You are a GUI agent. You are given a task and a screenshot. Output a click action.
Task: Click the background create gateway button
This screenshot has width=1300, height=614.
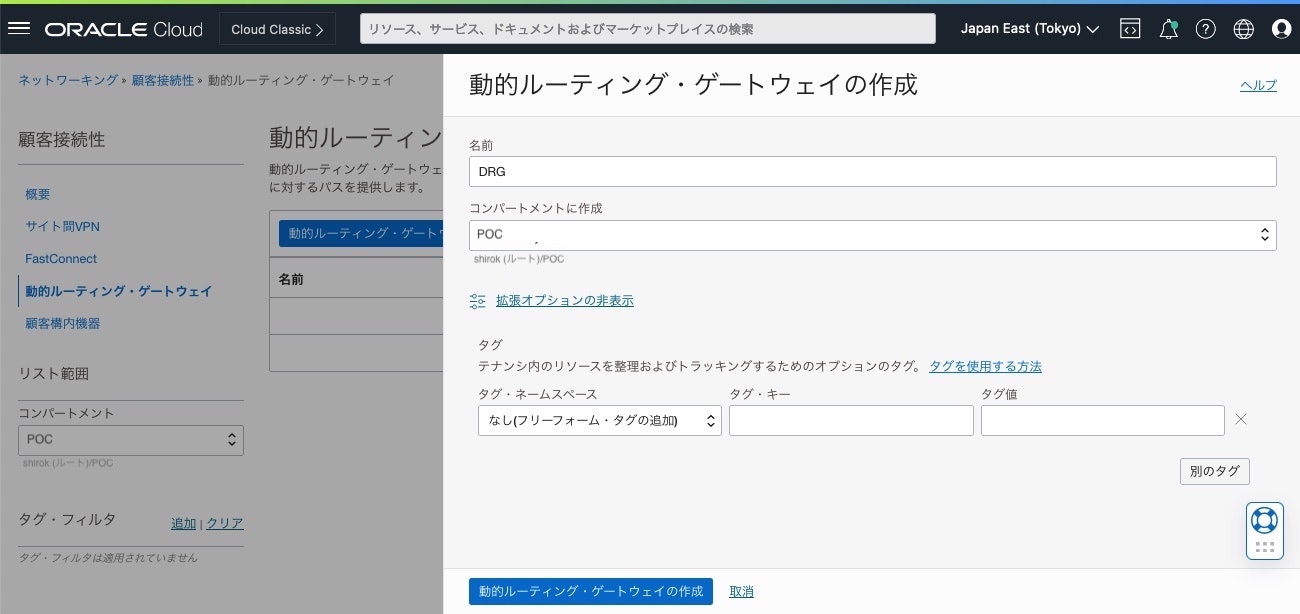pos(361,233)
